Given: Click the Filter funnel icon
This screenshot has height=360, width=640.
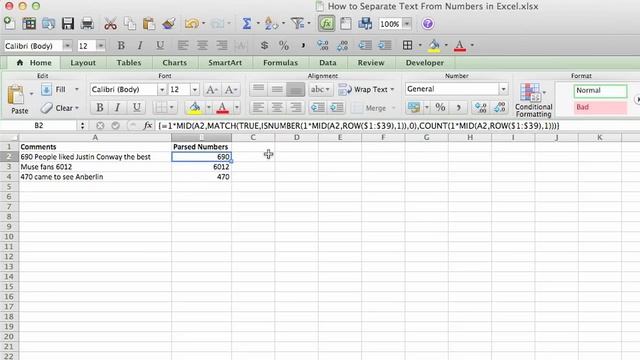Looking at the screenshot, I should (297, 24).
